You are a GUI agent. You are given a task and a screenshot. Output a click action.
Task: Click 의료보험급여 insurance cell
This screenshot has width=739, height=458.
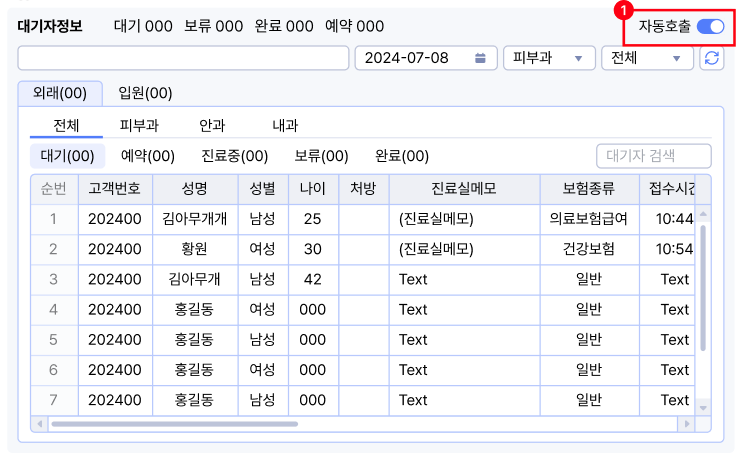pos(589,219)
